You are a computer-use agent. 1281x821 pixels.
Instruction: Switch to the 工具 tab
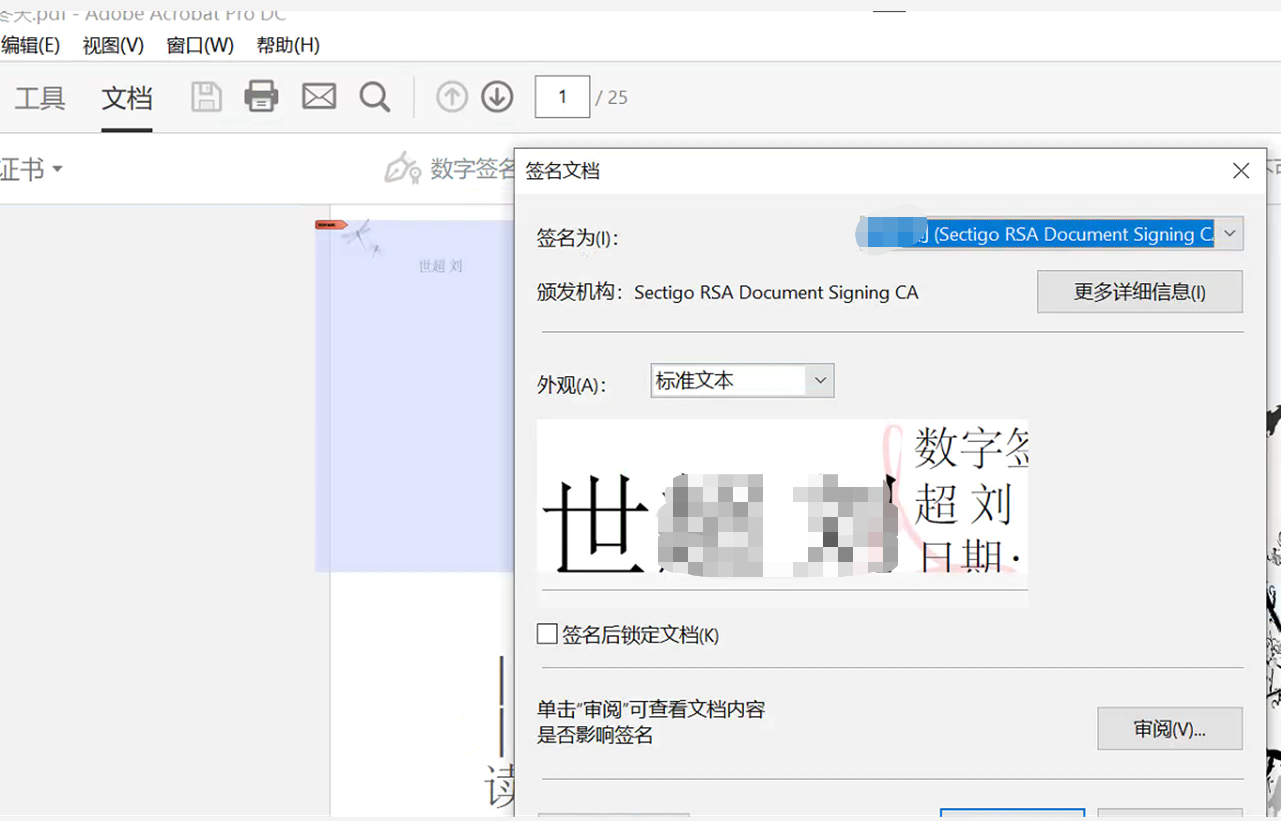[x=40, y=98]
